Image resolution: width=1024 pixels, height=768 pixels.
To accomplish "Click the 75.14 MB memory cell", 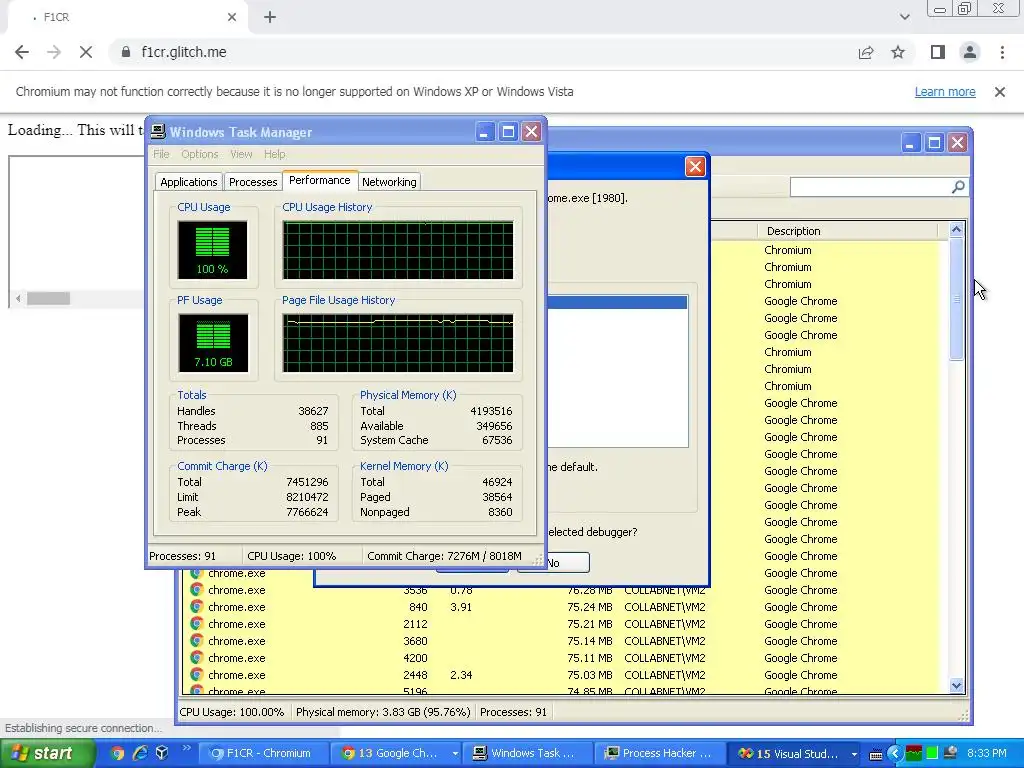I will point(590,641).
